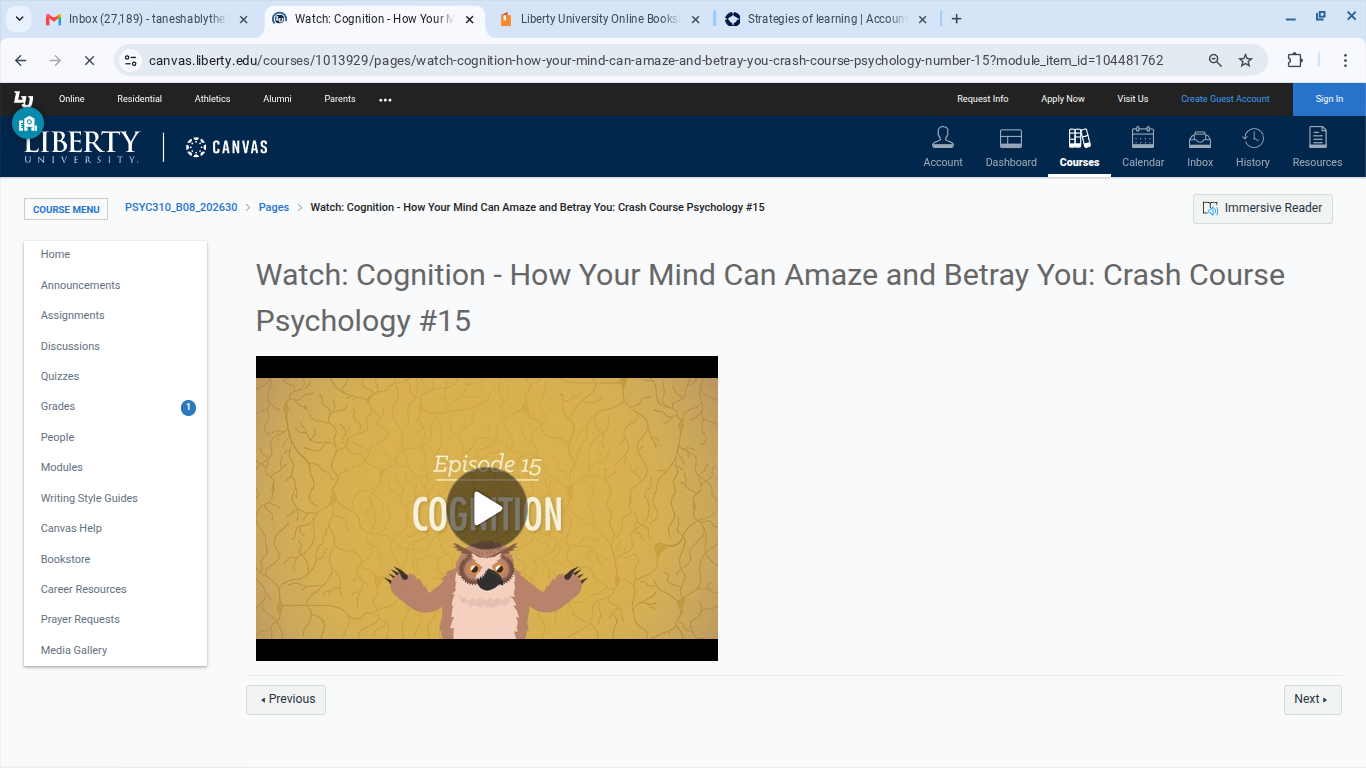Open the Parents menu item
1366x768 pixels.
(x=340, y=99)
